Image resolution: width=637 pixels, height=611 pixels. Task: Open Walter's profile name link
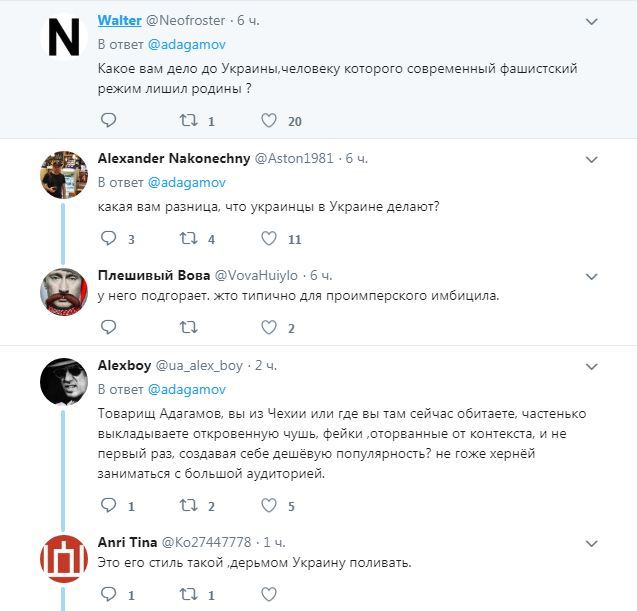click(119, 21)
